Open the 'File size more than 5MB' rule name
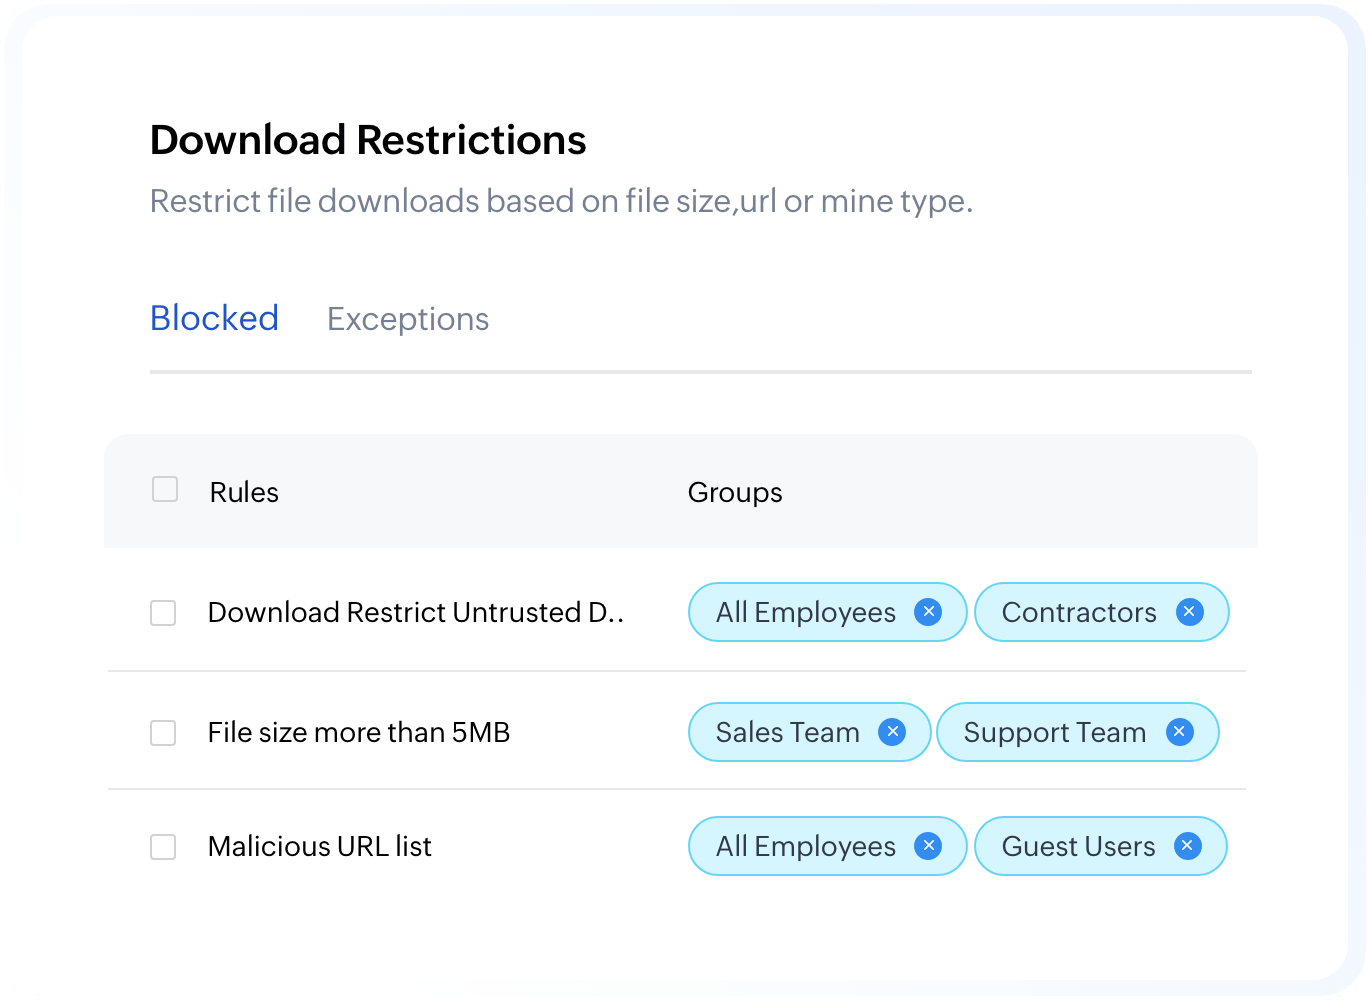This screenshot has width=1370, height=1000. [359, 732]
